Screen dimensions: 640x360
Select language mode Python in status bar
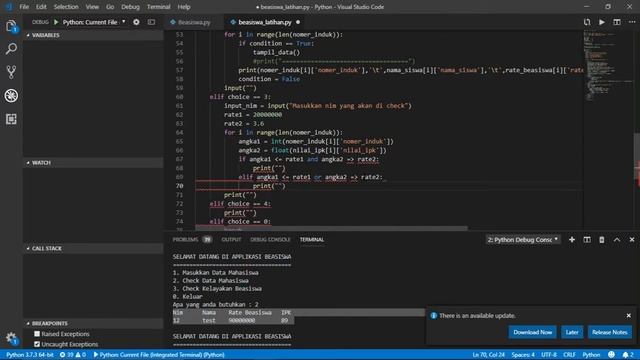tap(591, 355)
